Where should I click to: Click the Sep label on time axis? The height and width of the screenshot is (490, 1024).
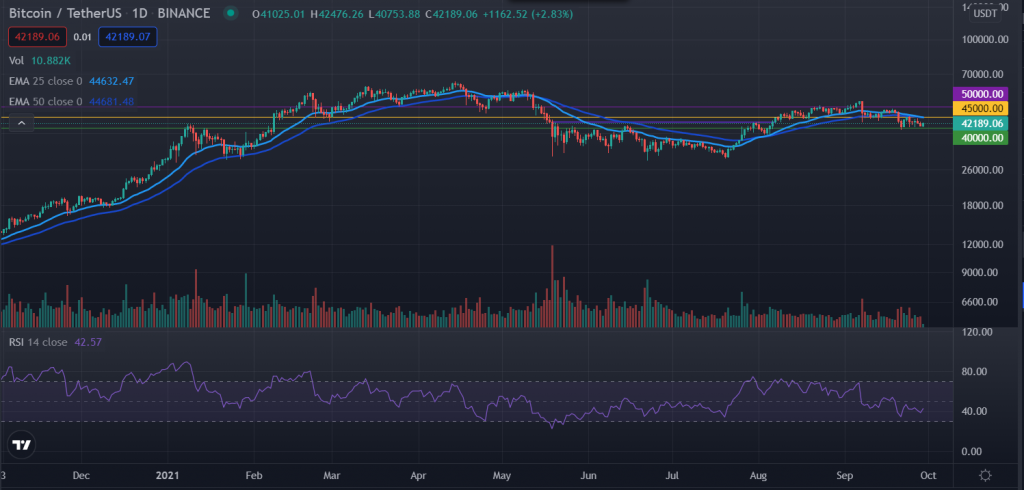click(846, 475)
